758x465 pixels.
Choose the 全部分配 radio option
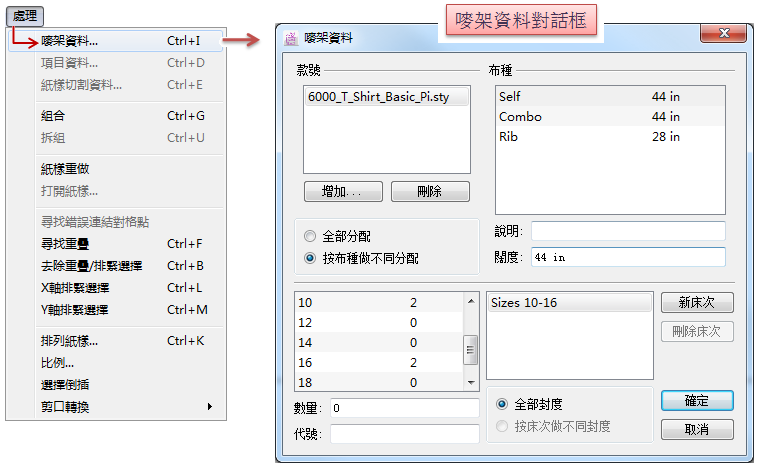pyautogui.click(x=337, y=236)
